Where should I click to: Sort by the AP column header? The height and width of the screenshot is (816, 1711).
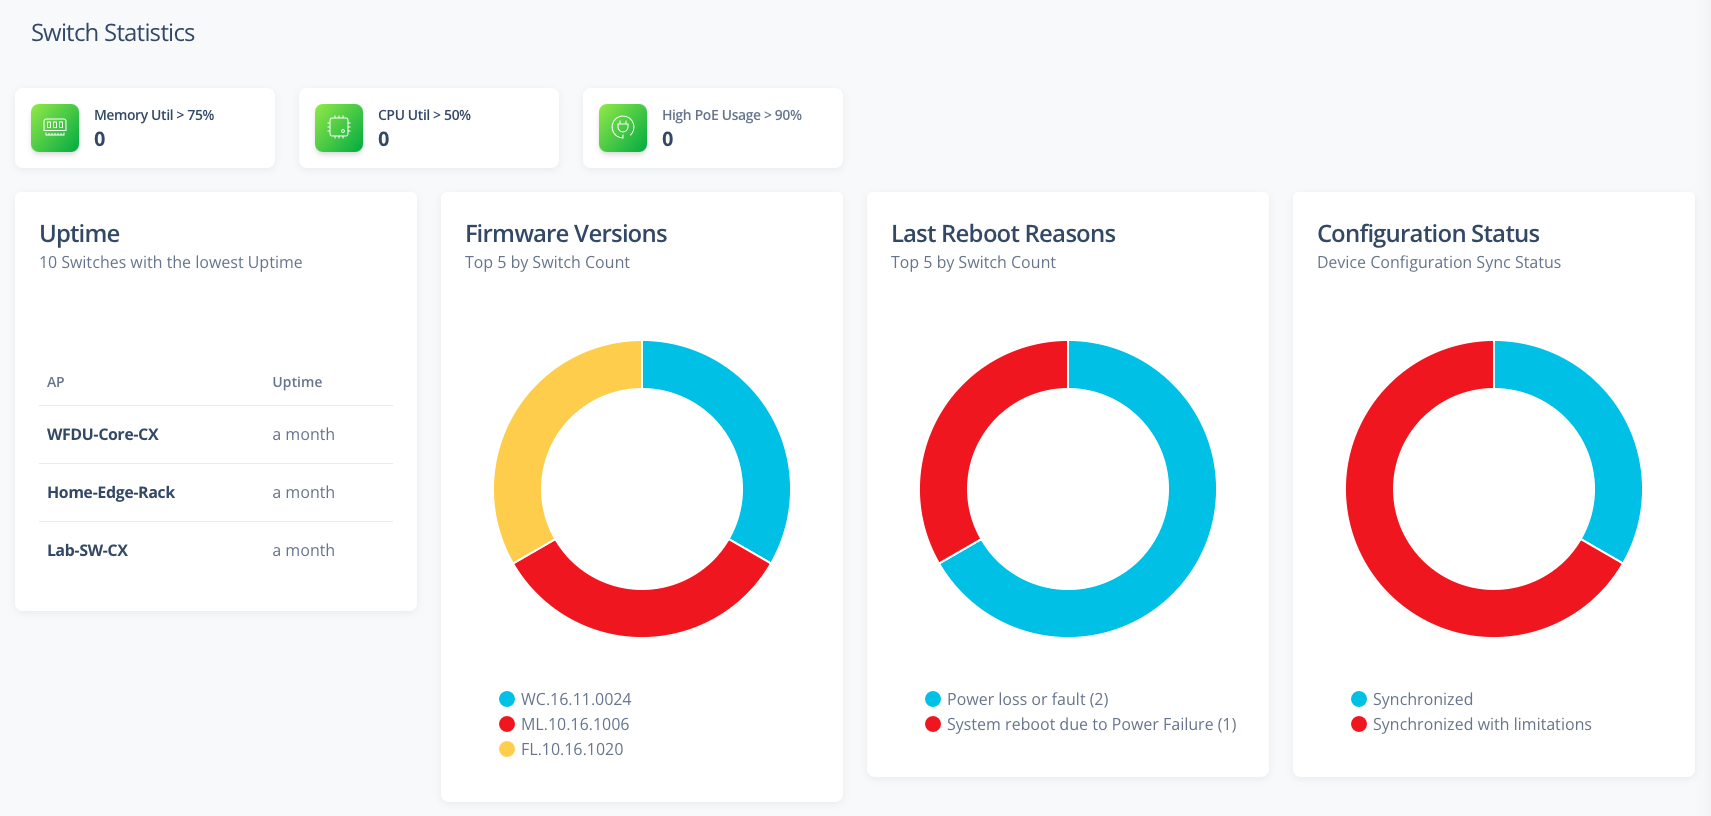56,382
